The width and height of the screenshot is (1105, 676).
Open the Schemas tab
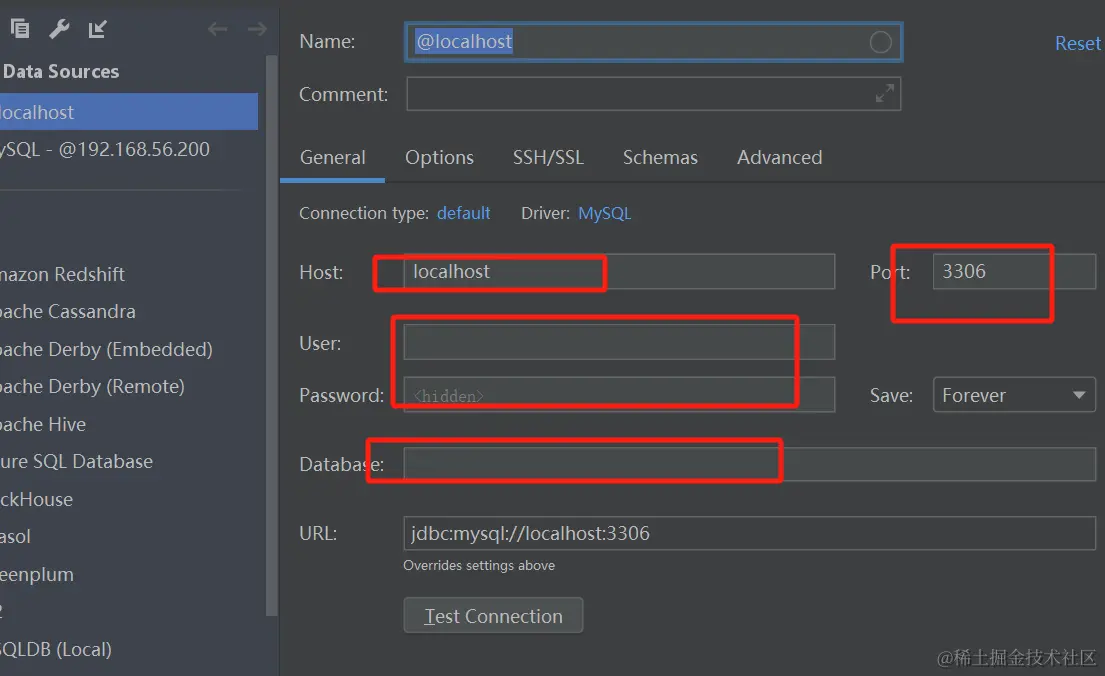tap(660, 157)
